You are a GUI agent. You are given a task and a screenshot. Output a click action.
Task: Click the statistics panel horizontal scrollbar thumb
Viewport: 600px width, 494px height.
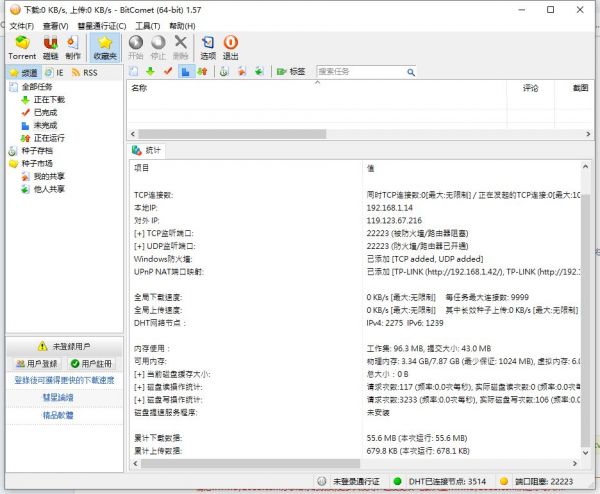click(x=250, y=463)
